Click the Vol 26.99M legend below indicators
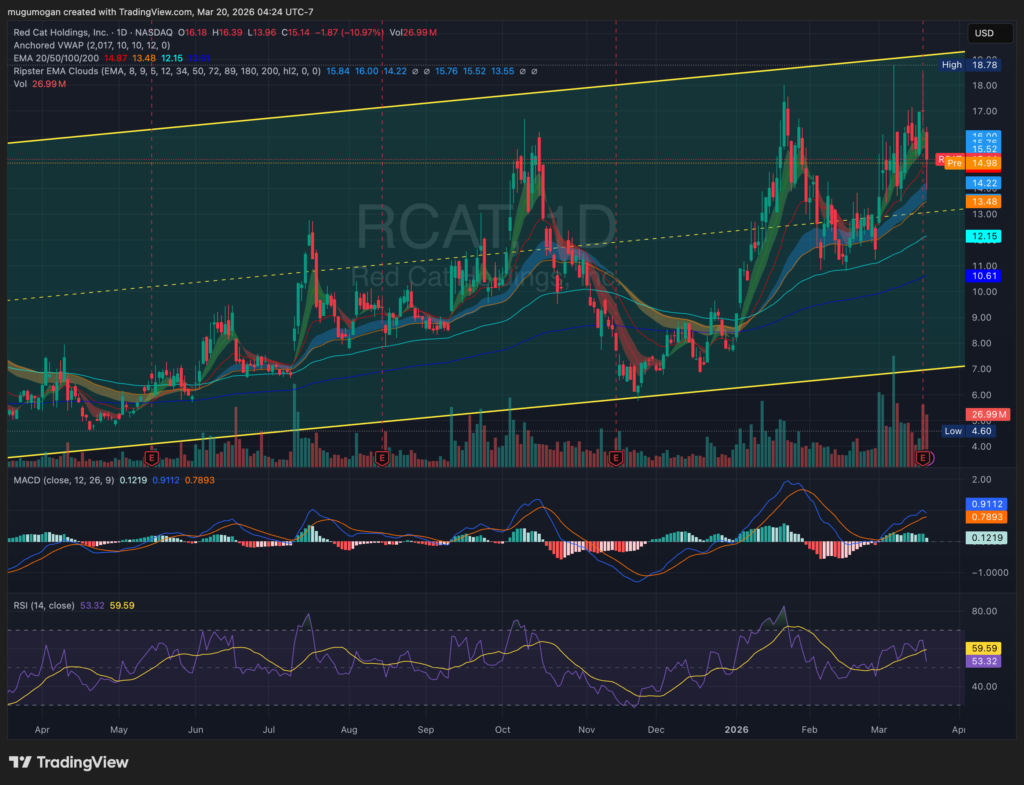The height and width of the screenshot is (785, 1024). [x=40, y=84]
